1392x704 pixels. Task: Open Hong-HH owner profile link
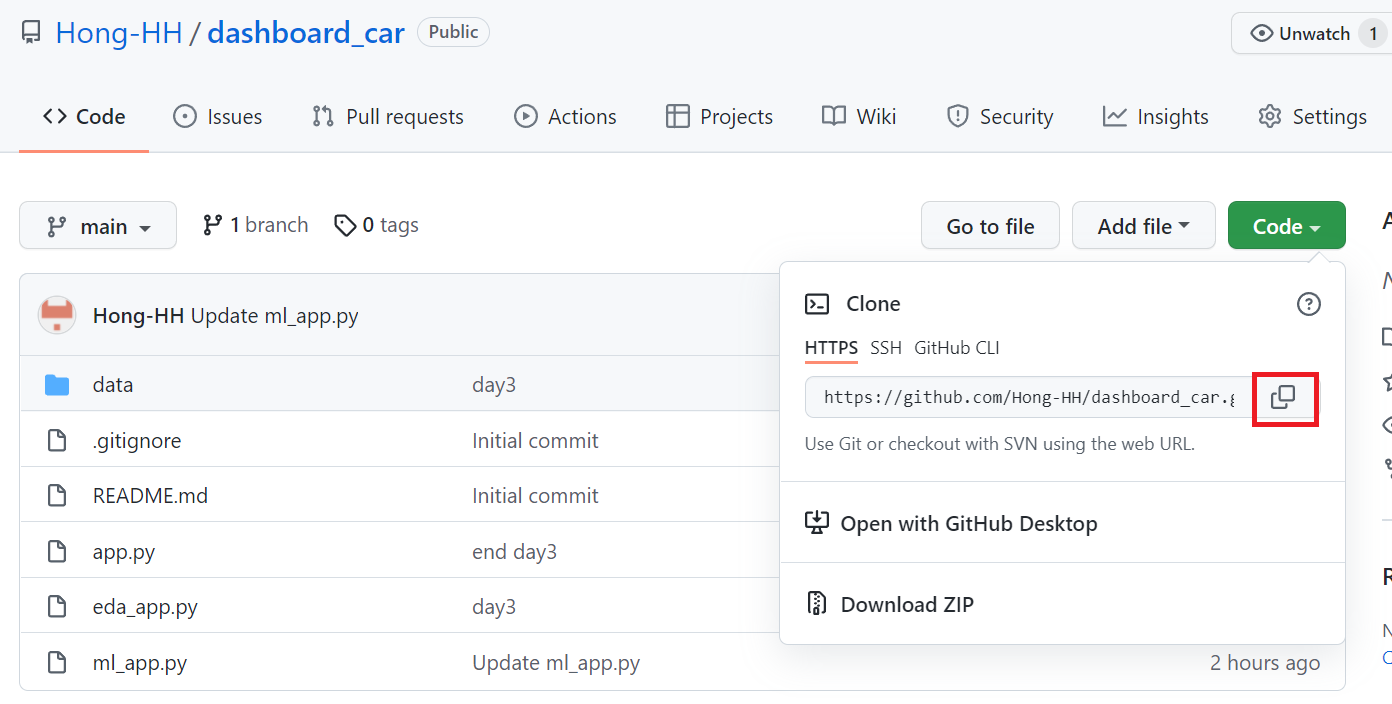(119, 33)
